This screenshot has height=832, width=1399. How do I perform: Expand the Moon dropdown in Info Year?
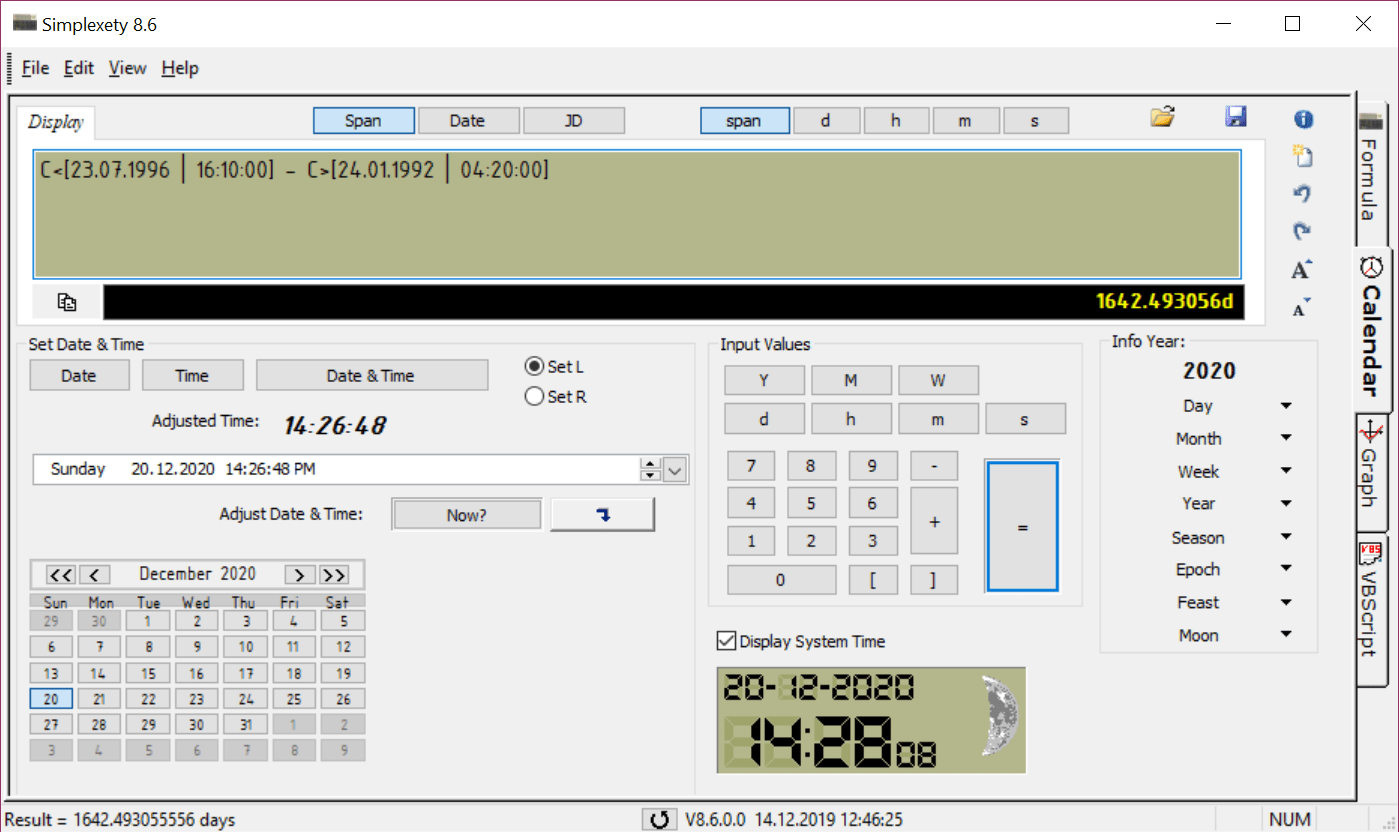click(1286, 634)
